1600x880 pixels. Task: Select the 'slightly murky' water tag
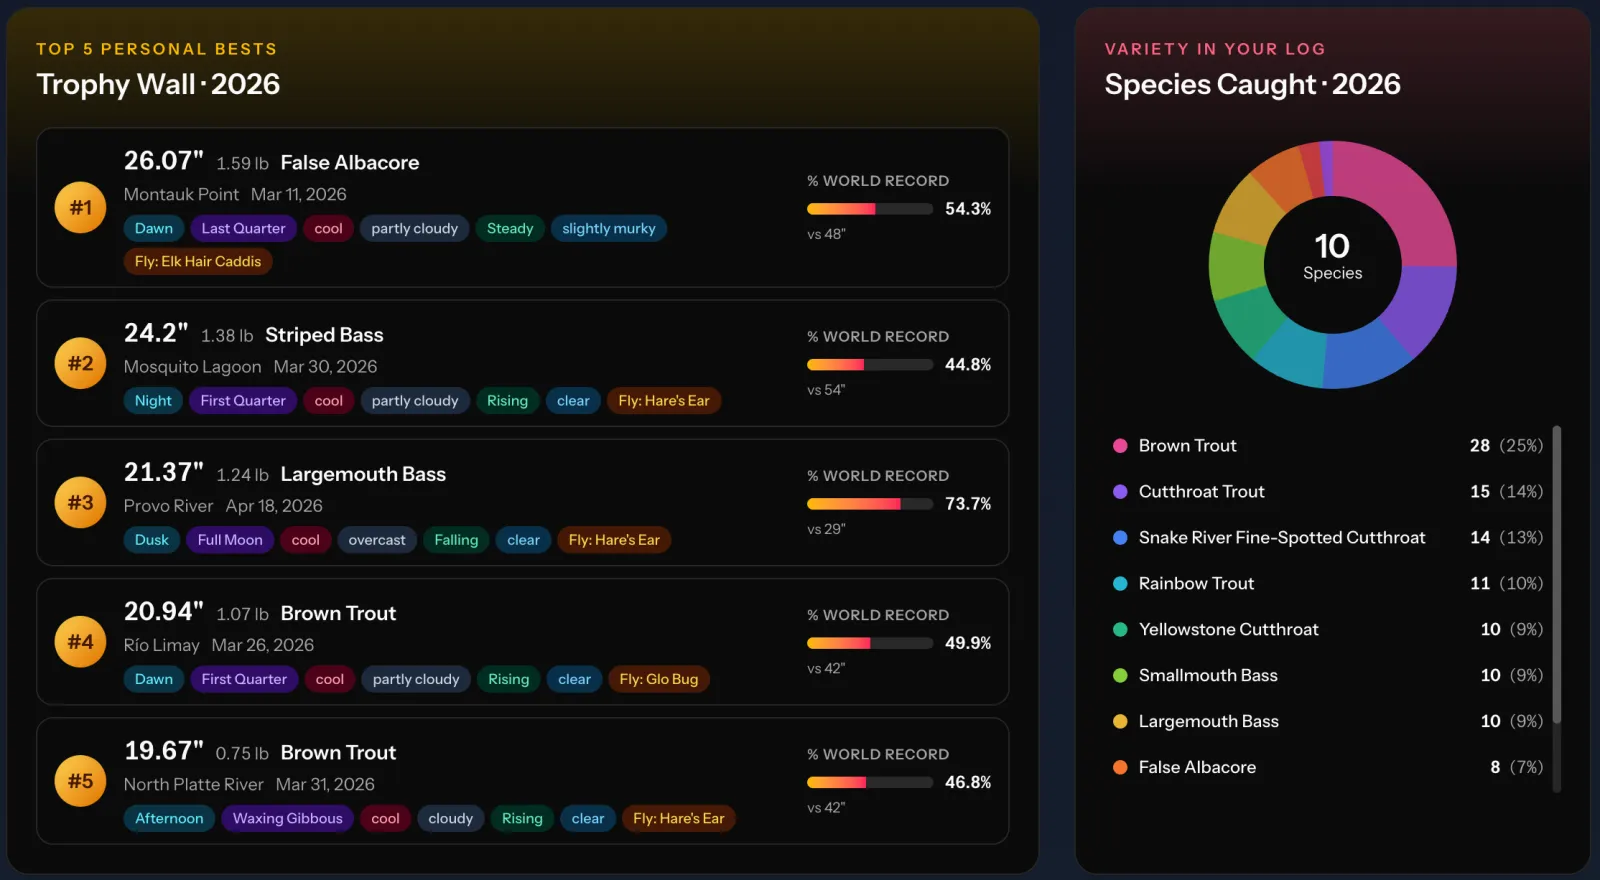[x=609, y=228]
